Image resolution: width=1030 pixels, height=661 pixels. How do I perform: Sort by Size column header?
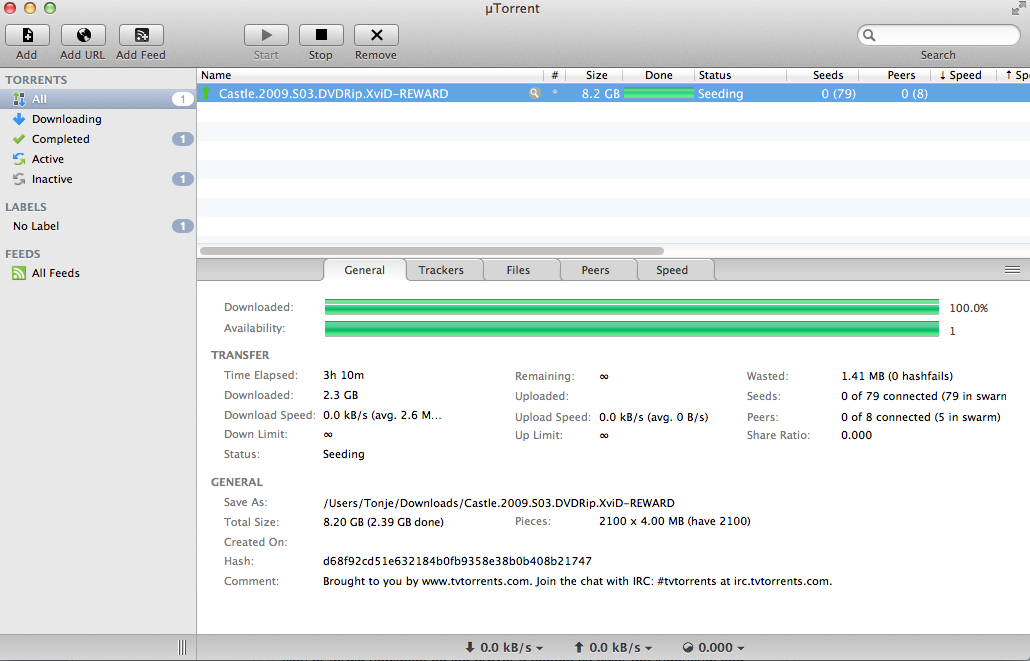pos(594,75)
